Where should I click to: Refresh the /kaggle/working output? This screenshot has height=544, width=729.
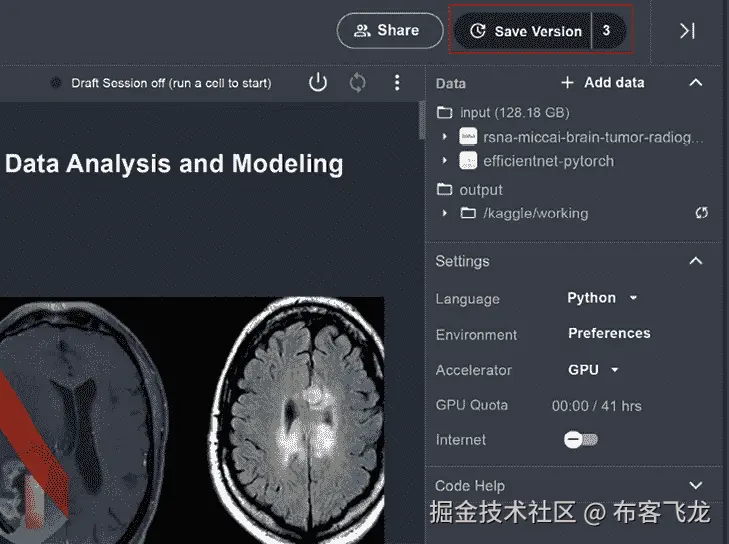(702, 212)
